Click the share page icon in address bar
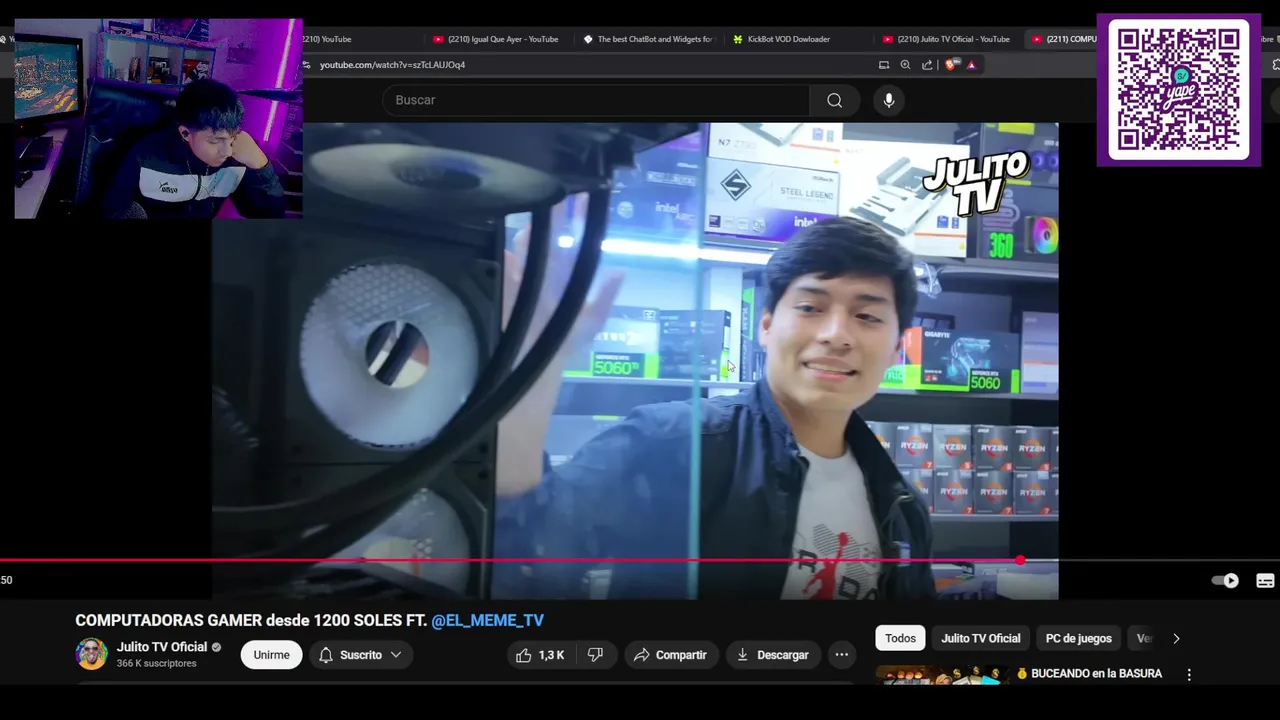The height and width of the screenshot is (720, 1280). click(x=927, y=65)
